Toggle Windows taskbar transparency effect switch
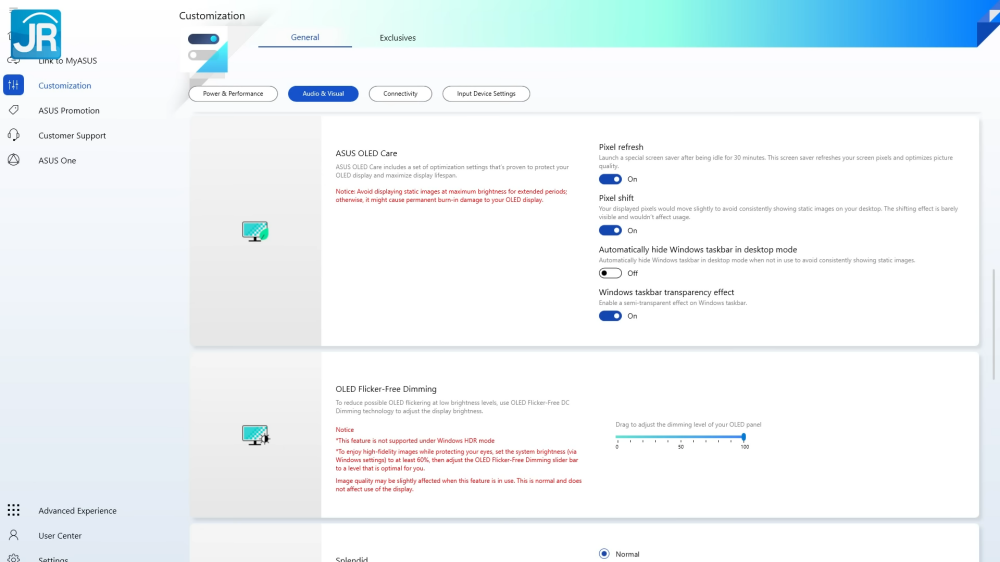 [610, 316]
